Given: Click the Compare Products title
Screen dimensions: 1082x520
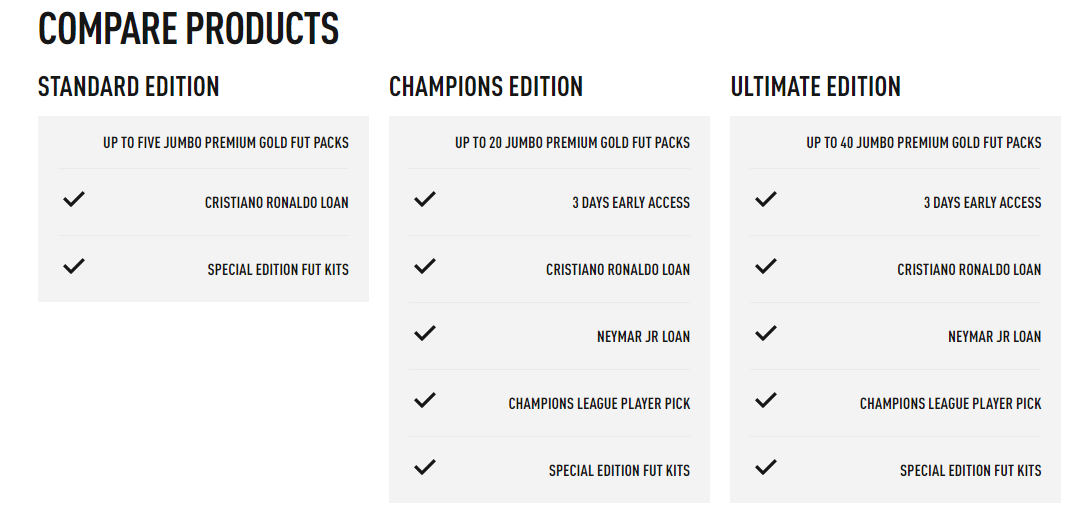Looking at the screenshot, I should 189,30.
